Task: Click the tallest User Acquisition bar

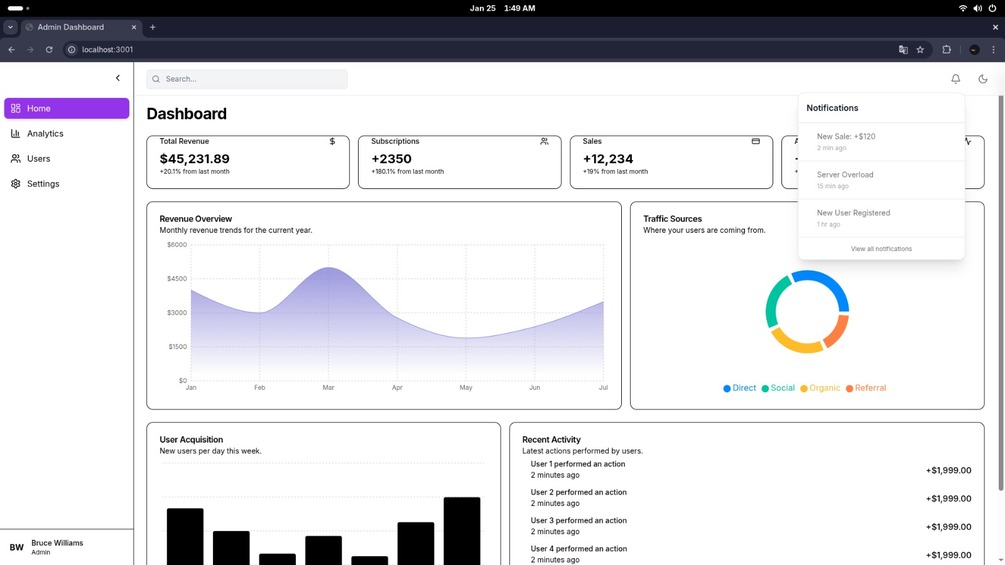Action: tap(461, 531)
